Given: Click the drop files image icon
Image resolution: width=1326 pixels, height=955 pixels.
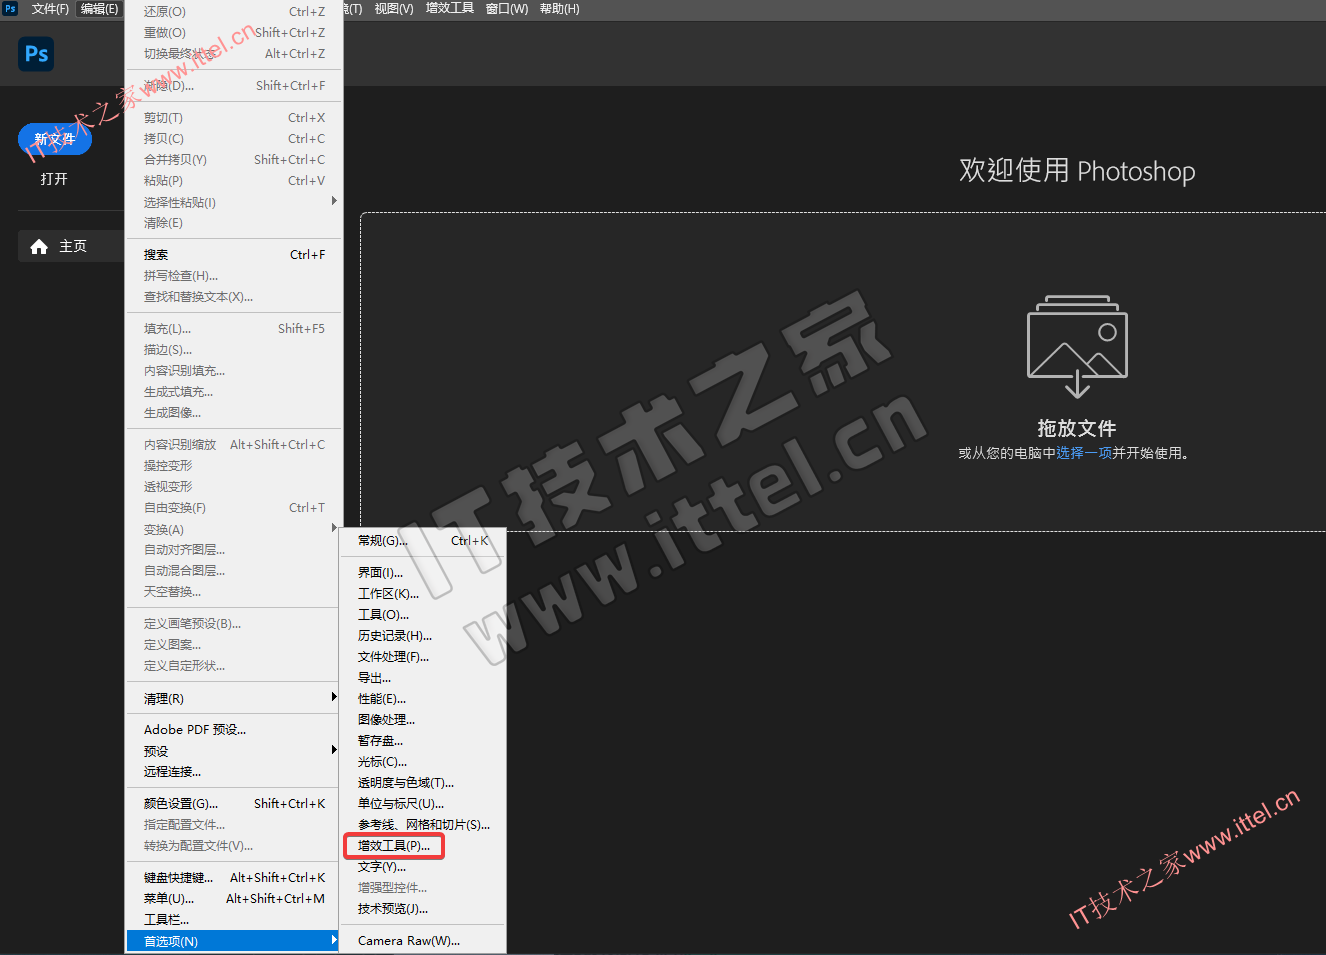Looking at the screenshot, I should point(1077,346).
